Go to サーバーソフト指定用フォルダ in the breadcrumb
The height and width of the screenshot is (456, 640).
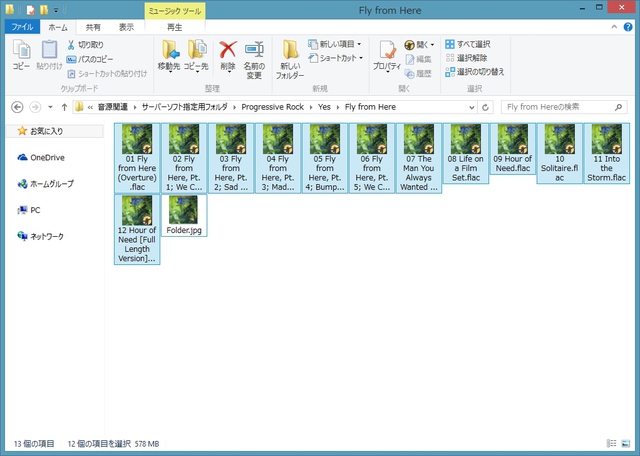(184, 107)
